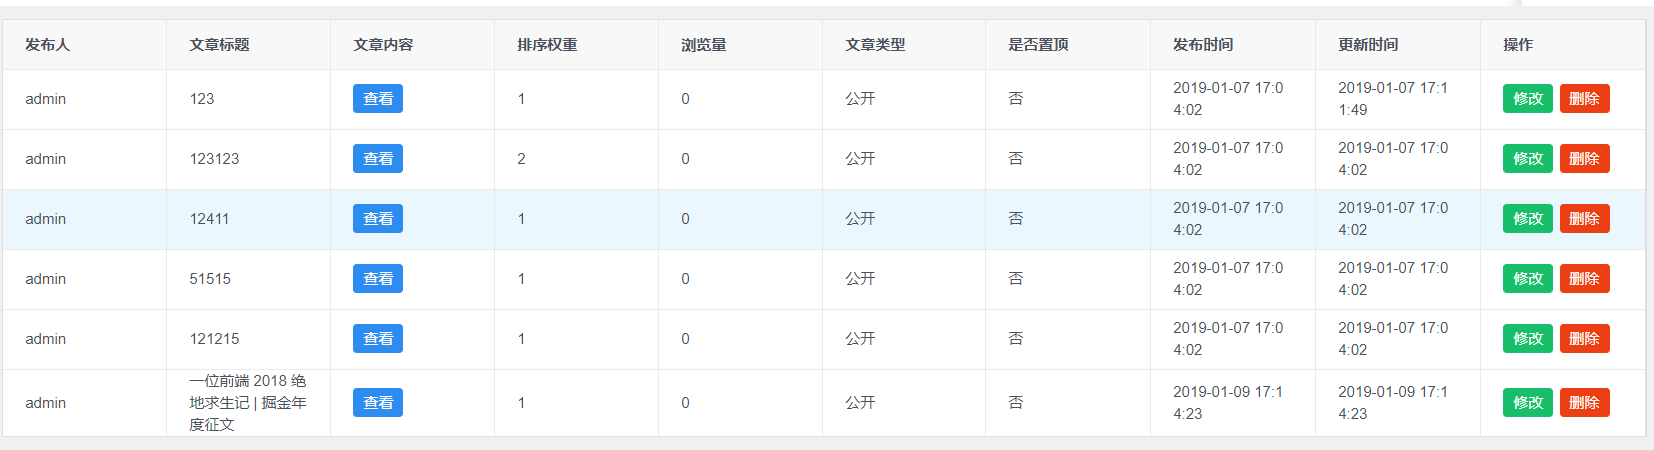Click green 修改 button for article 123
This screenshot has height=450, width=1654.
pos(1528,98)
